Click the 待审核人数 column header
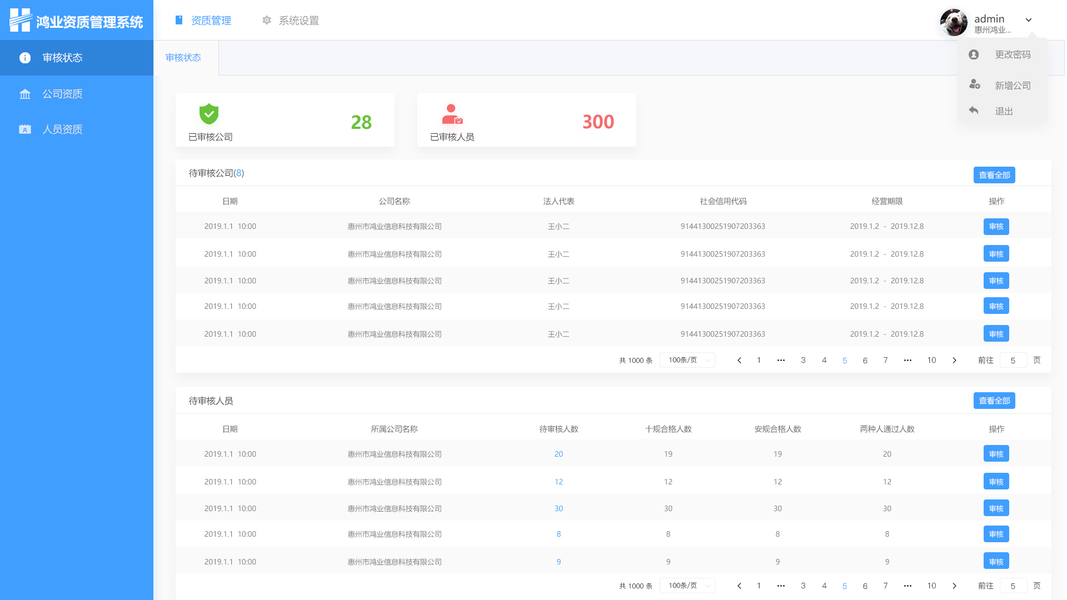The image size is (1067, 600). pos(559,429)
